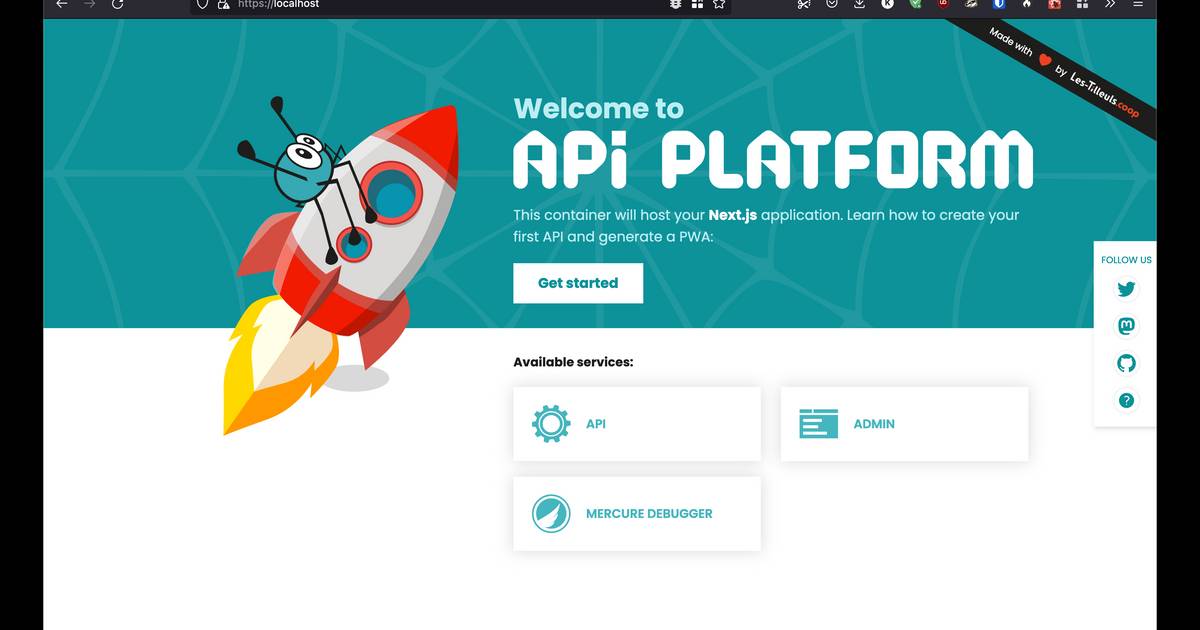Click the Mercure Debugger leaf icon
Screen dimensions: 1200x630
pyautogui.click(x=551, y=513)
